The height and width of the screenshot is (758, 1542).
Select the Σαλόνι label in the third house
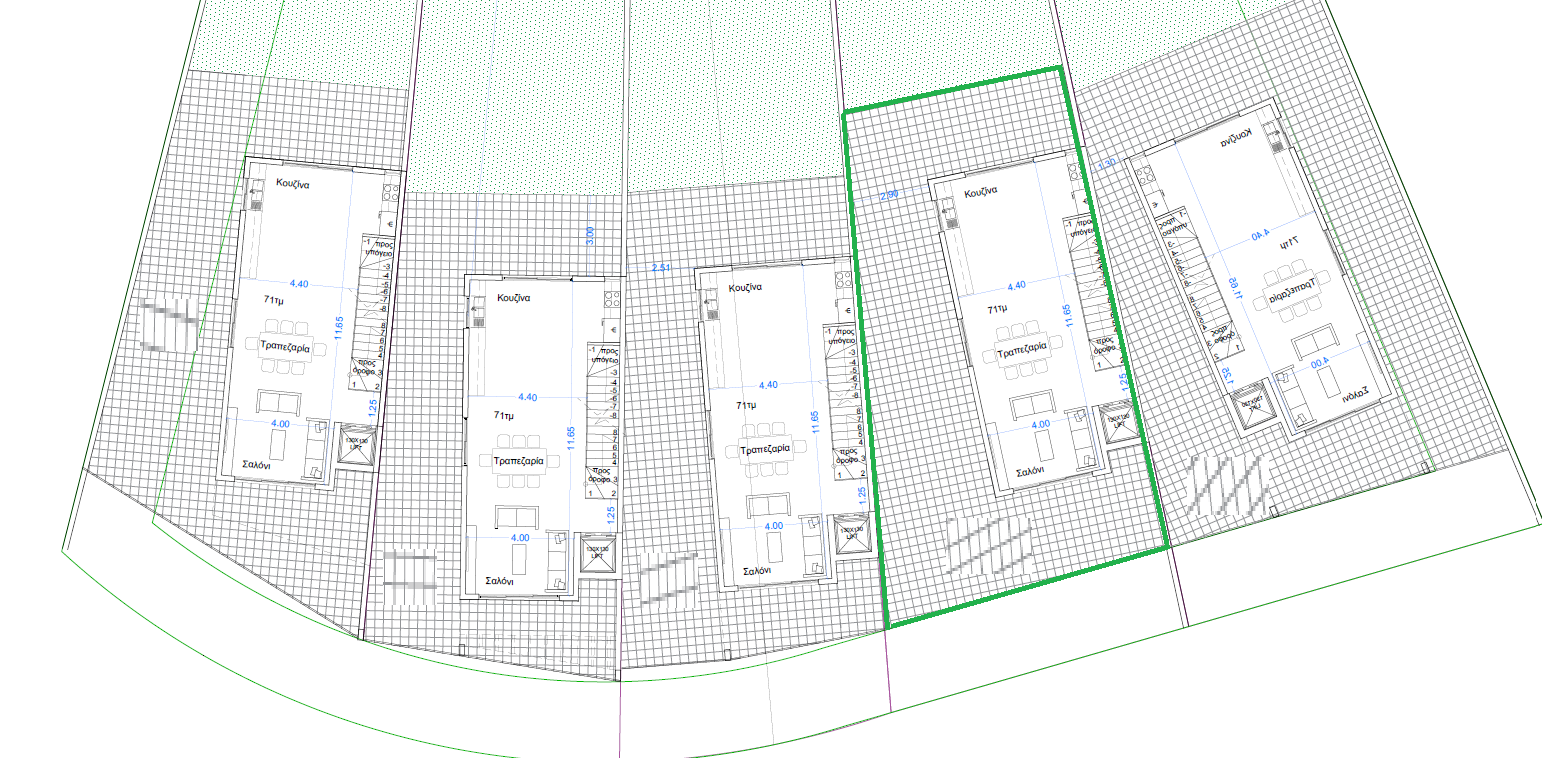tap(756, 571)
